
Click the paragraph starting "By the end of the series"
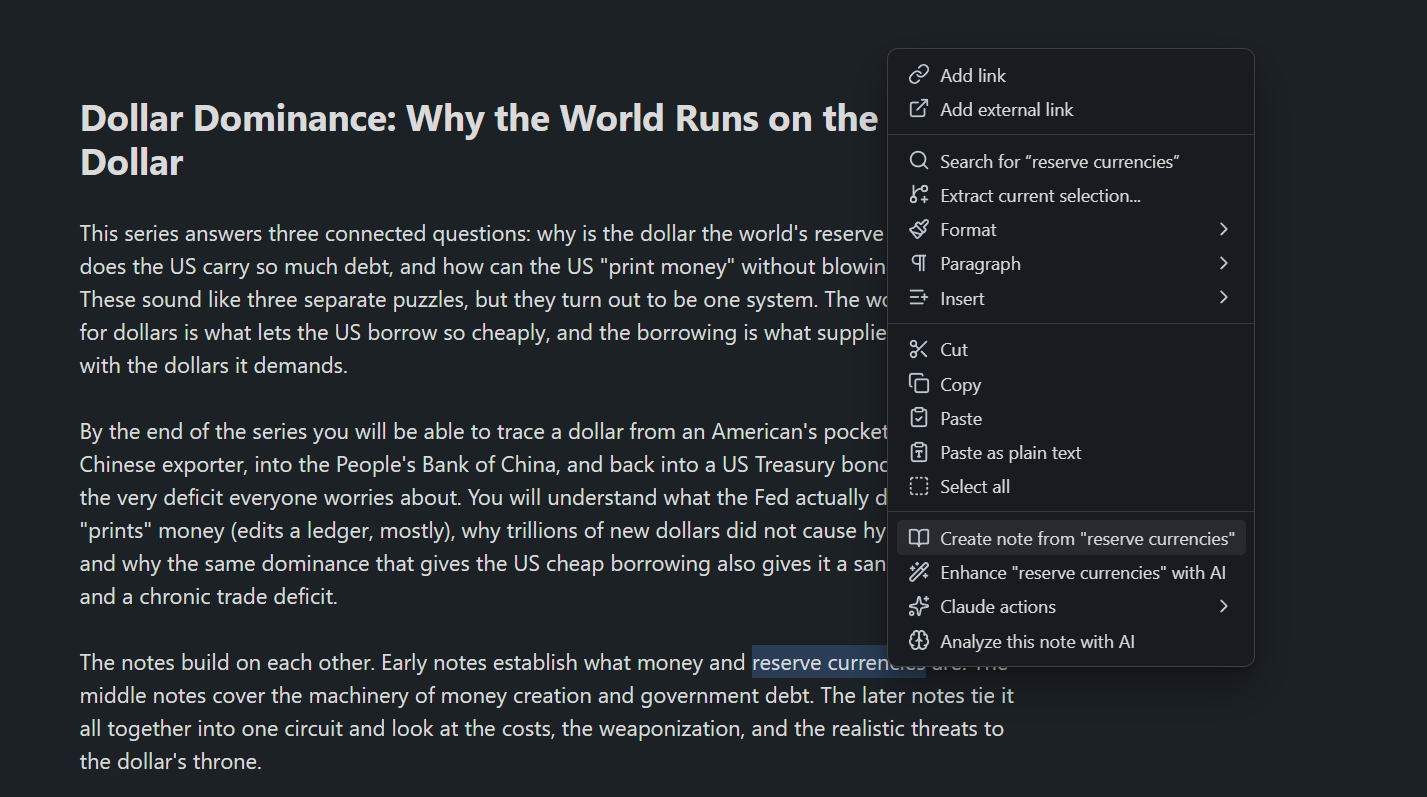click(x=484, y=514)
